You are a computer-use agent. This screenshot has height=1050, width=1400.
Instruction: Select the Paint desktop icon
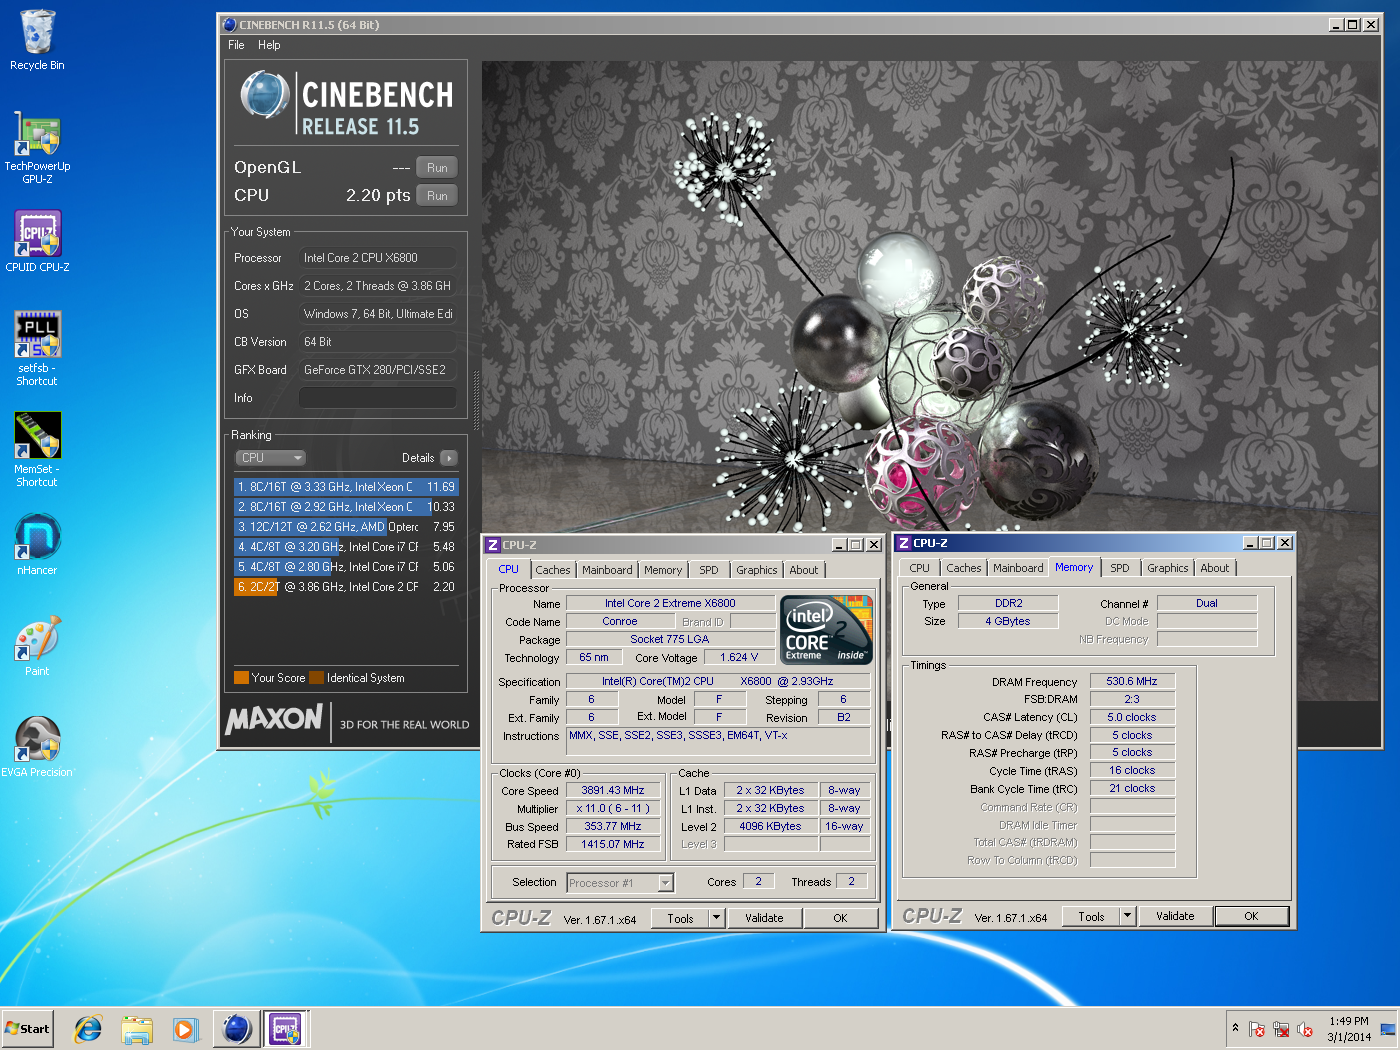[x=37, y=645]
